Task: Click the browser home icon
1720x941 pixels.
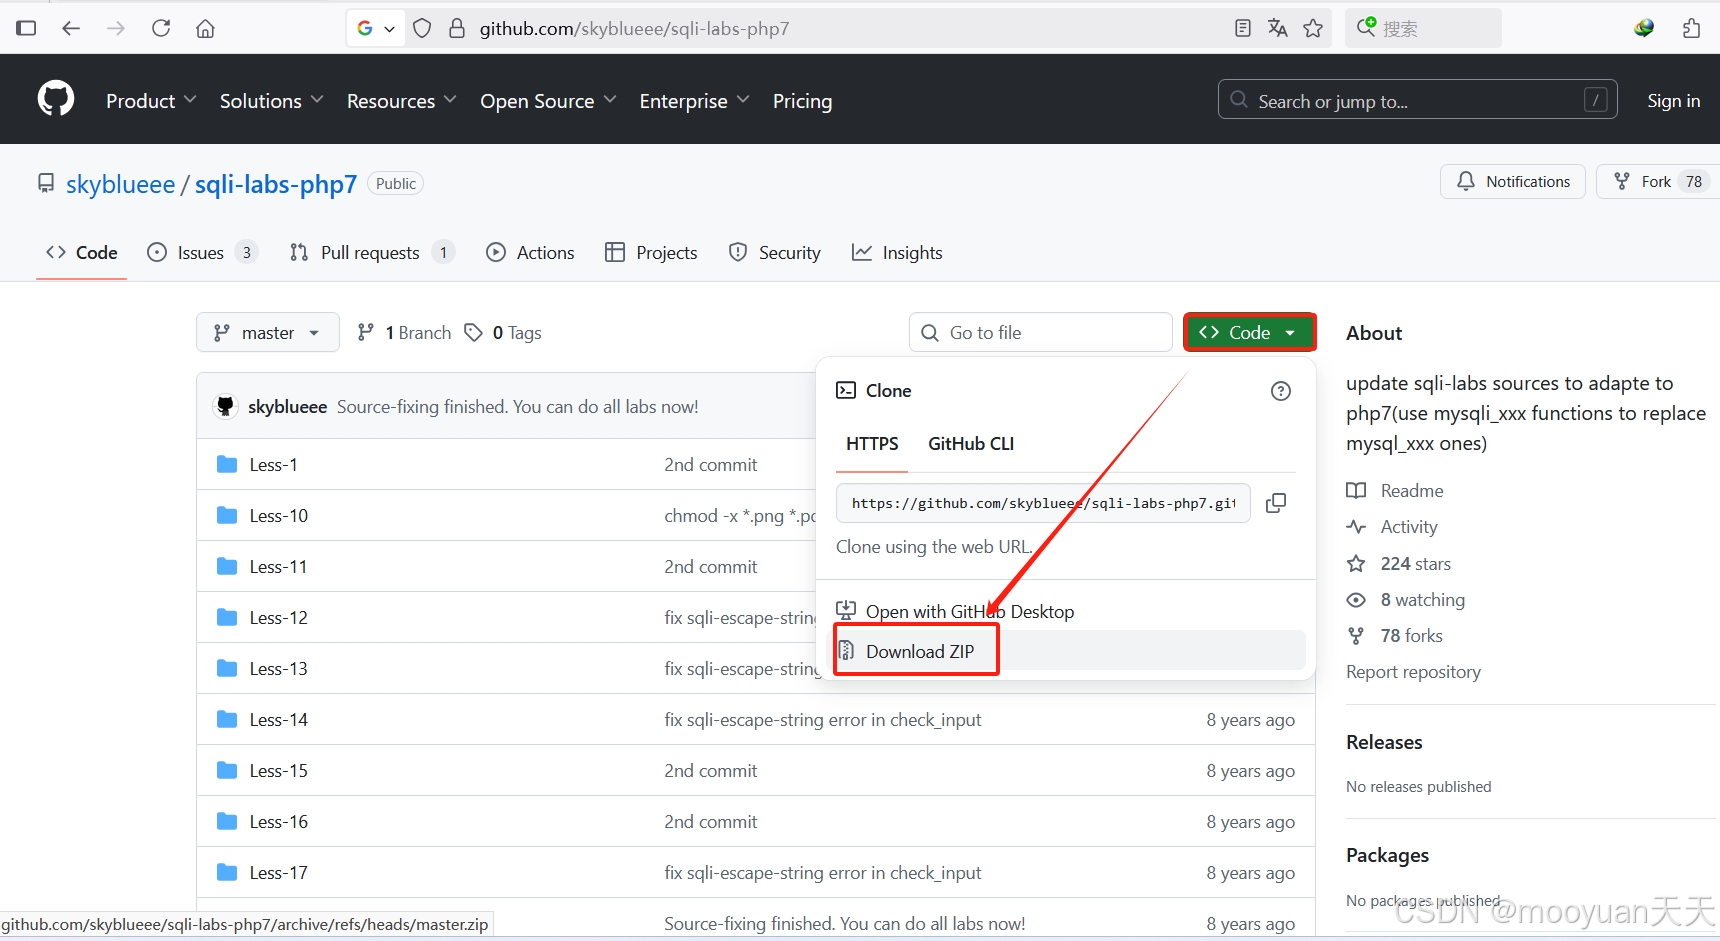Action: coord(205,28)
